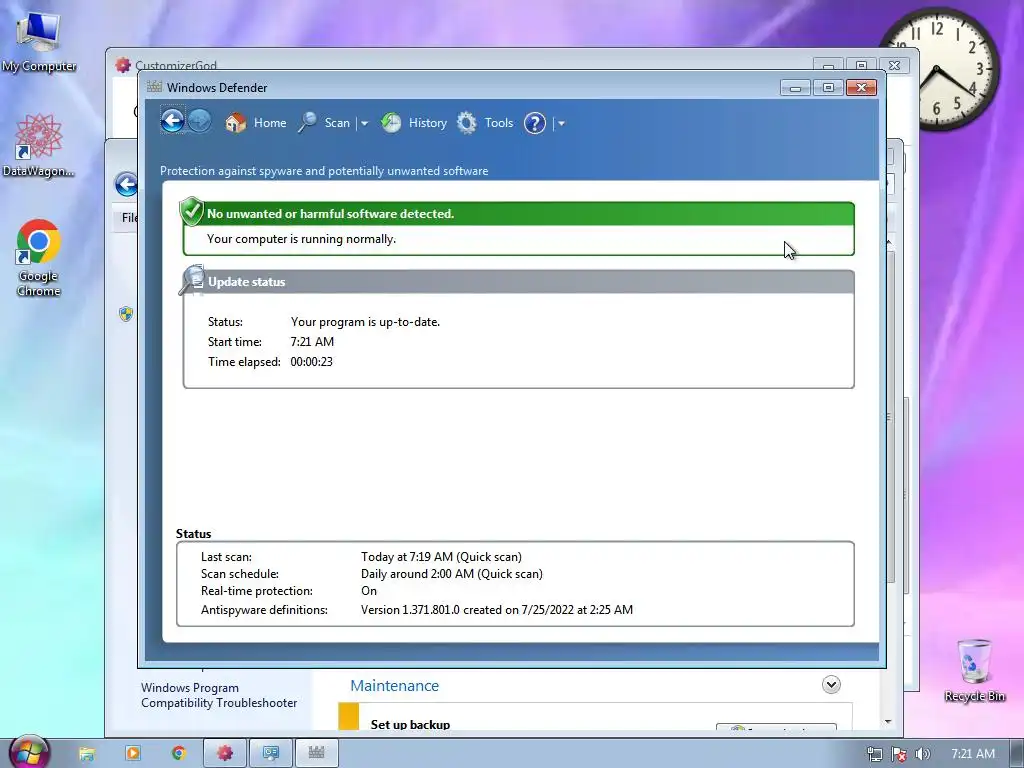
Task: Click the Time elapsed value 00:00:23
Action: pyautogui.click(x=312, y=362)
